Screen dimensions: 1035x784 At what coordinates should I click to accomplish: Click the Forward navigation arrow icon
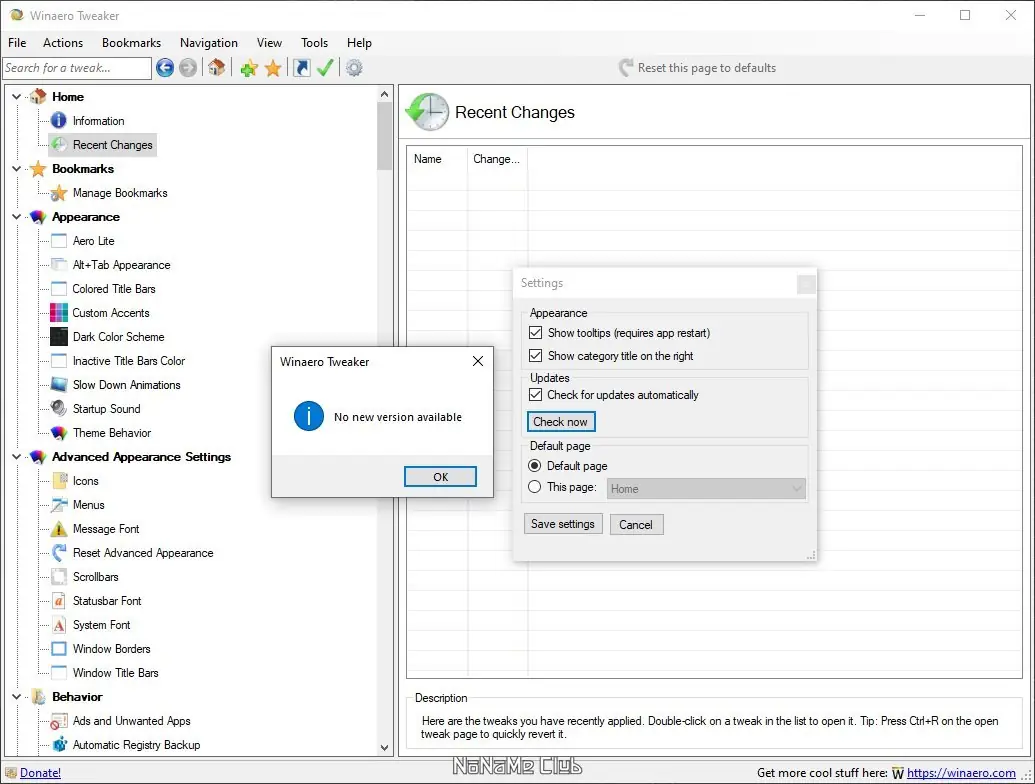(188, 67)
